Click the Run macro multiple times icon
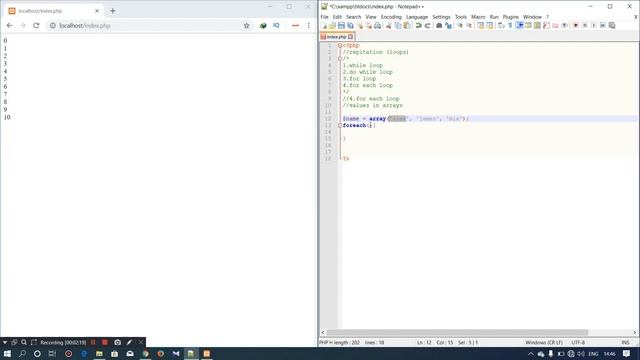 pos(603,26)
